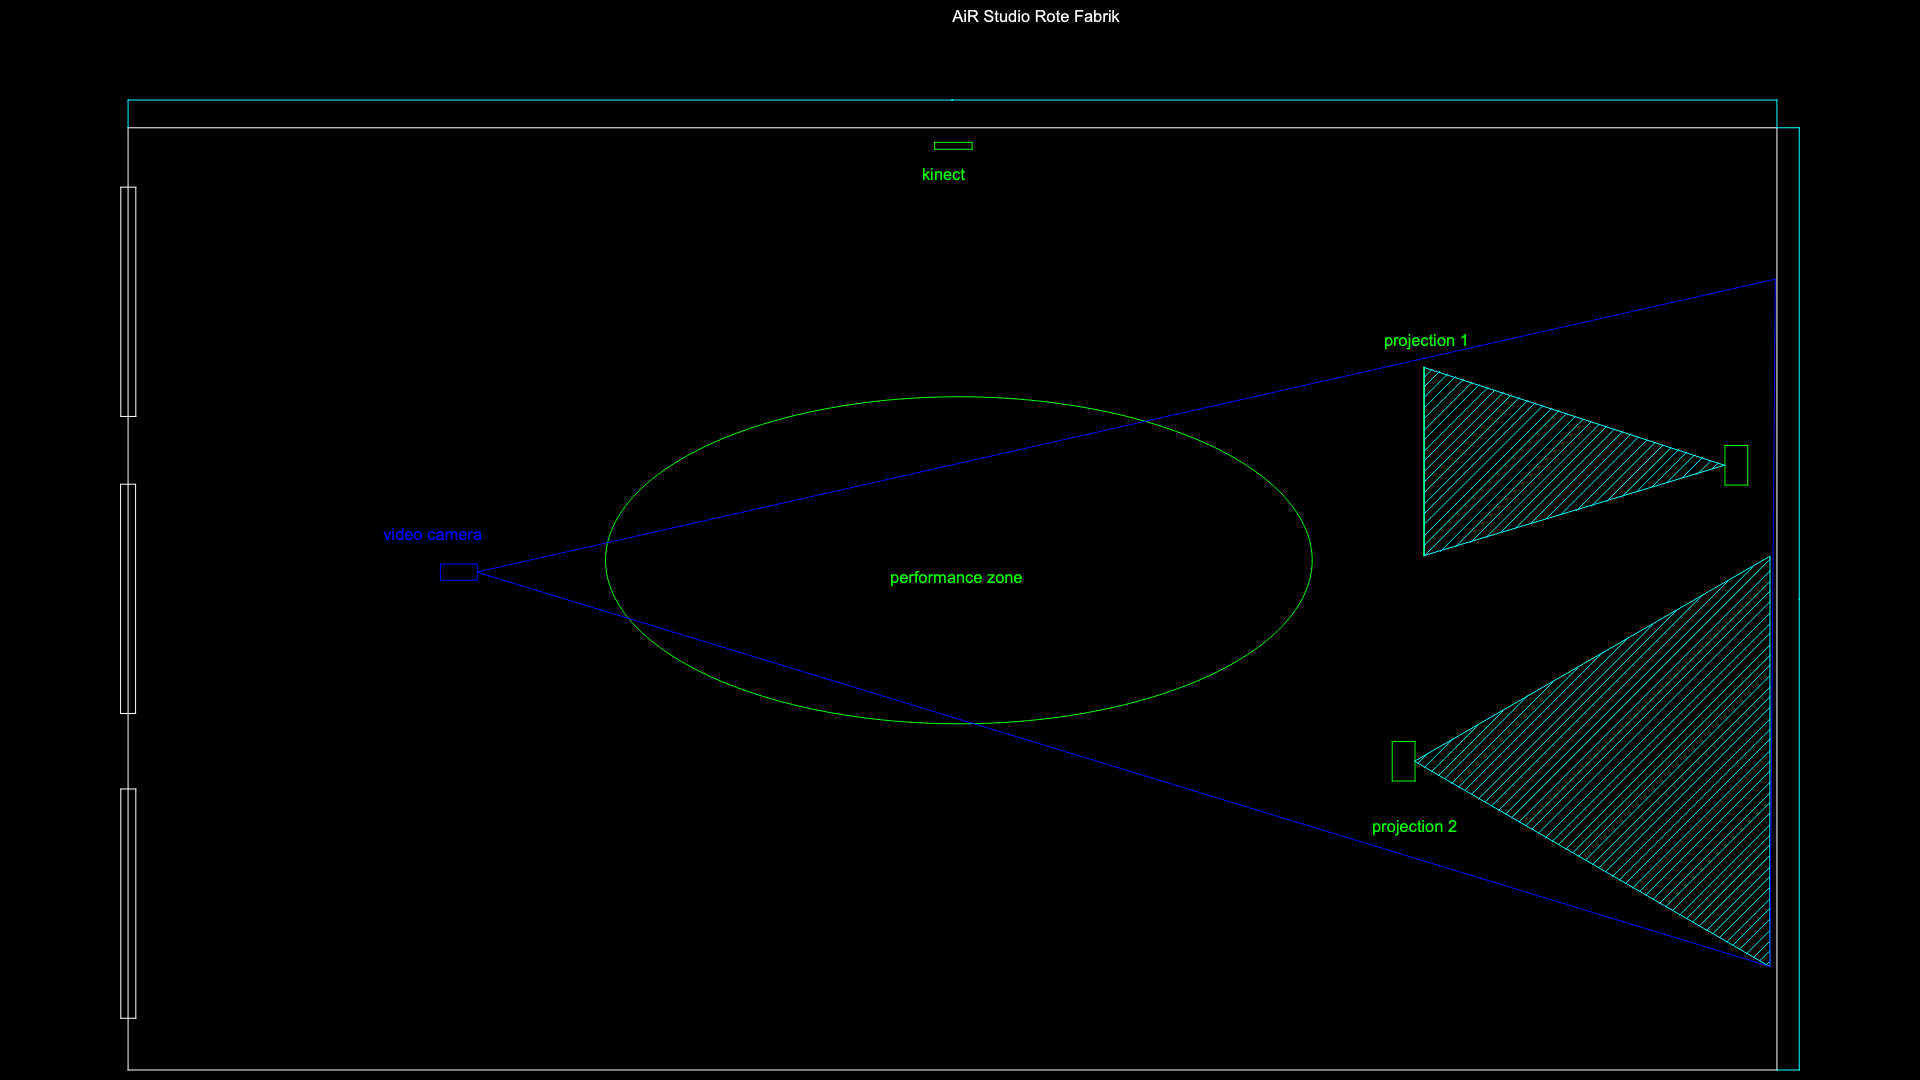This screenshot has width=1920, height=1080.
Task: Click the 'AiR Studio Rote Fabrik' title
Action: pyautogui.click(x=1035, y=17)
